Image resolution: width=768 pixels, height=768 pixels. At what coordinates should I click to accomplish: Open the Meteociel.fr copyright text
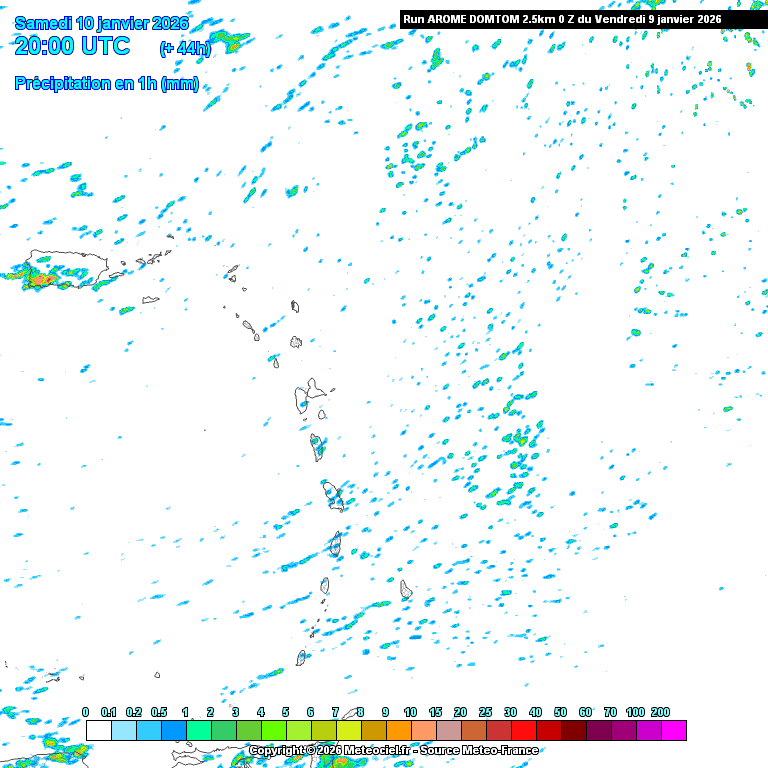click(393, 750)
